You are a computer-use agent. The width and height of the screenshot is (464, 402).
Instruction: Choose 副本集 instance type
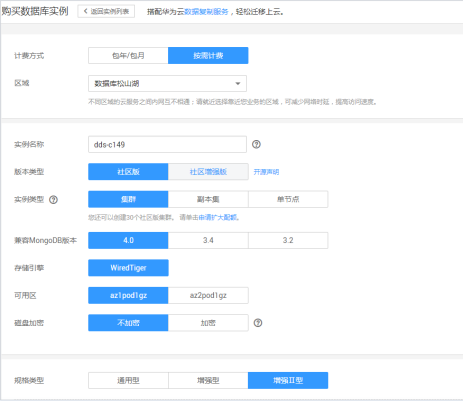pyautogui.click(x=208, y=199)
